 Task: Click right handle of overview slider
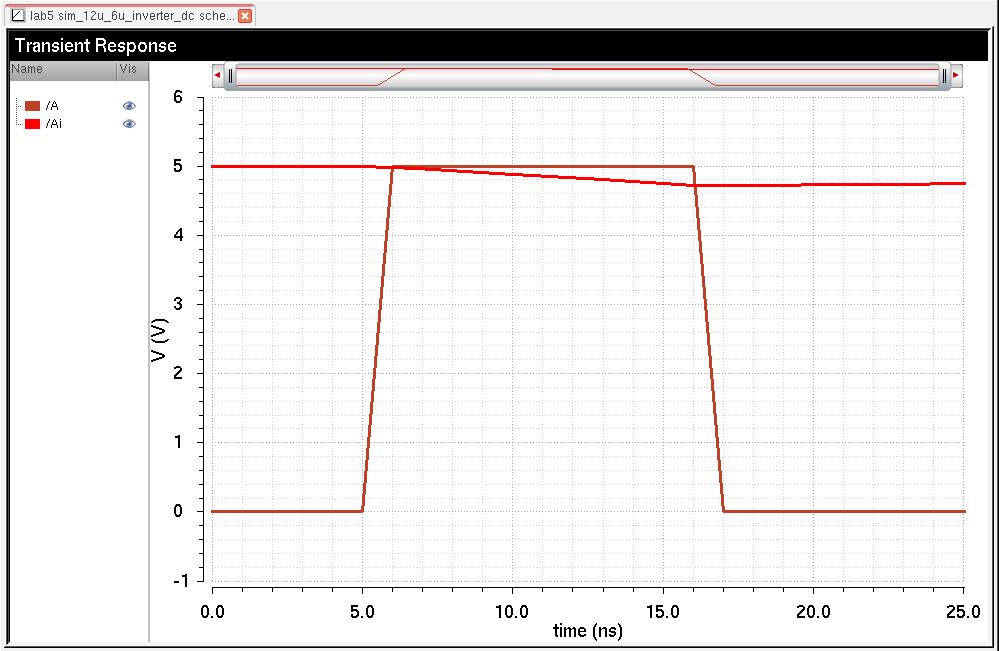coord(945,76)
